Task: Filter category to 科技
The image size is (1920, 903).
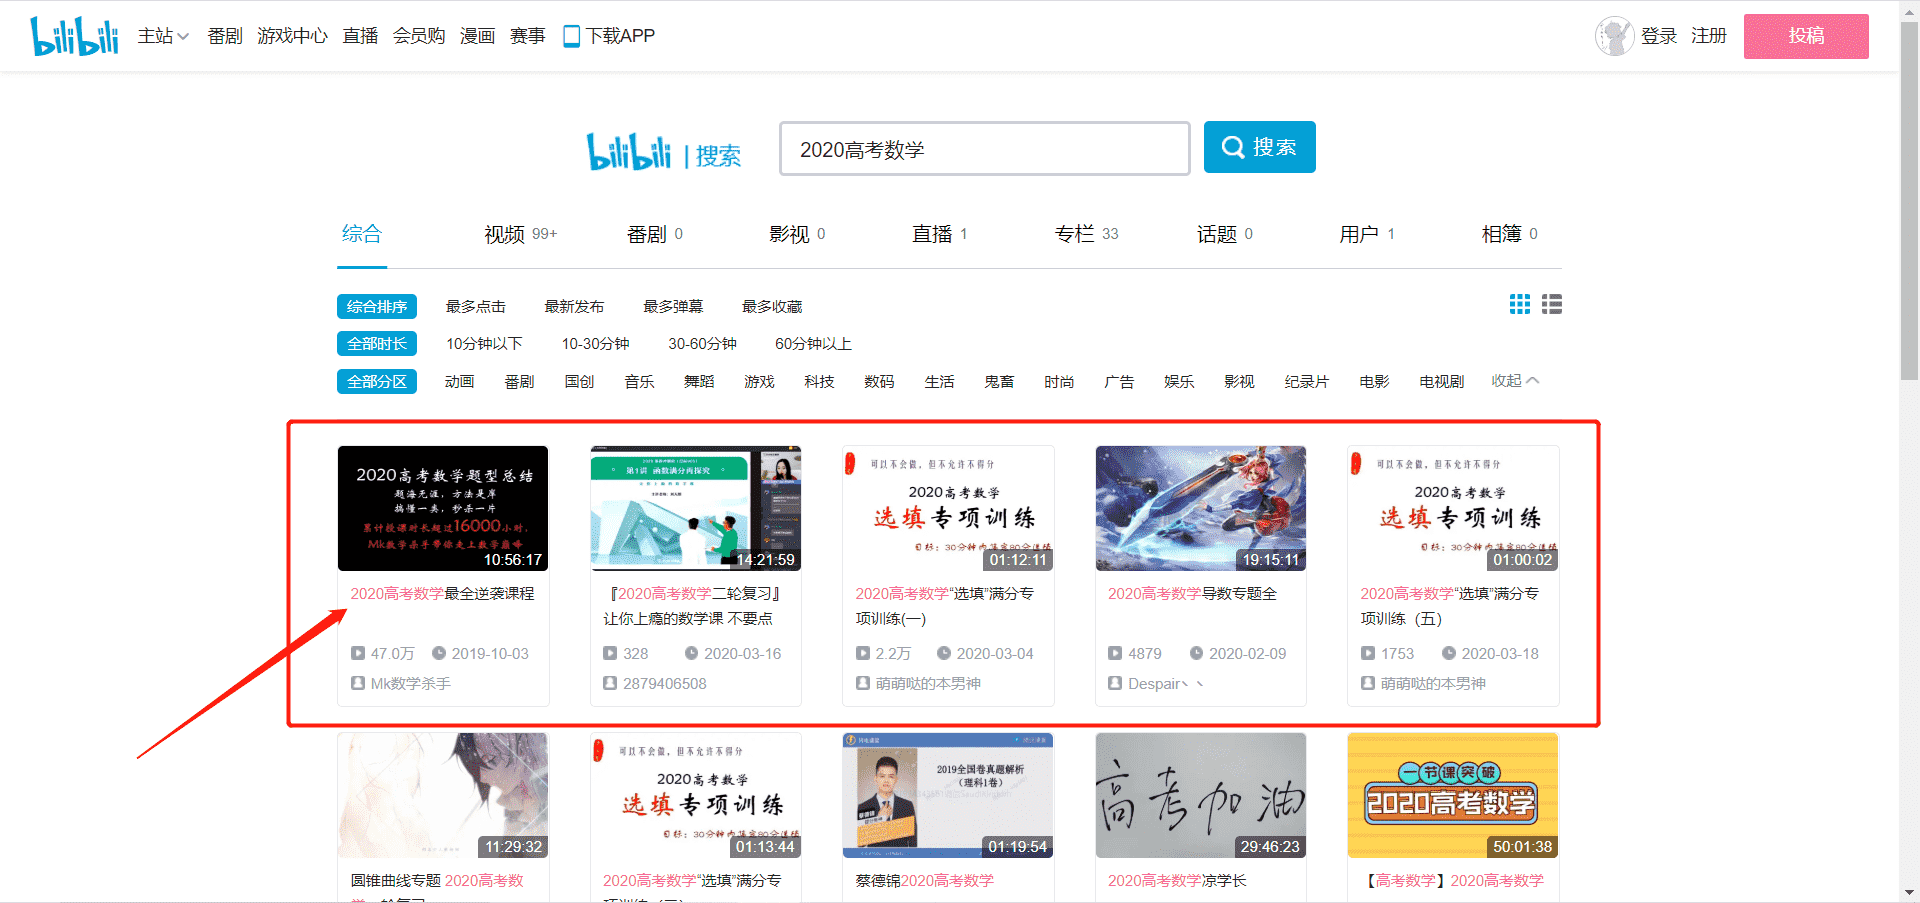Action: (819, 381)
